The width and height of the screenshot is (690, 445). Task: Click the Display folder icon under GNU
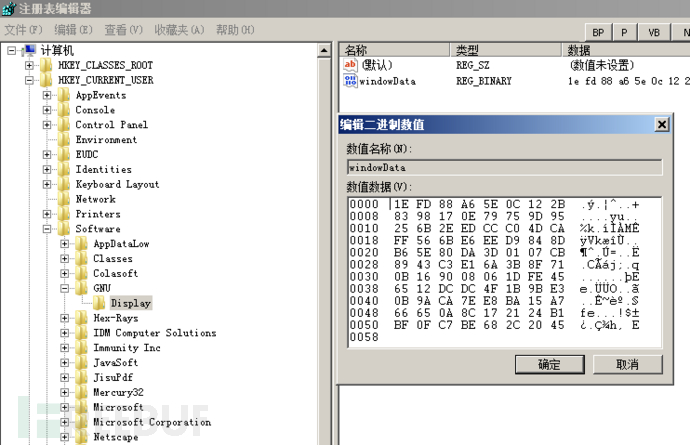101,303
